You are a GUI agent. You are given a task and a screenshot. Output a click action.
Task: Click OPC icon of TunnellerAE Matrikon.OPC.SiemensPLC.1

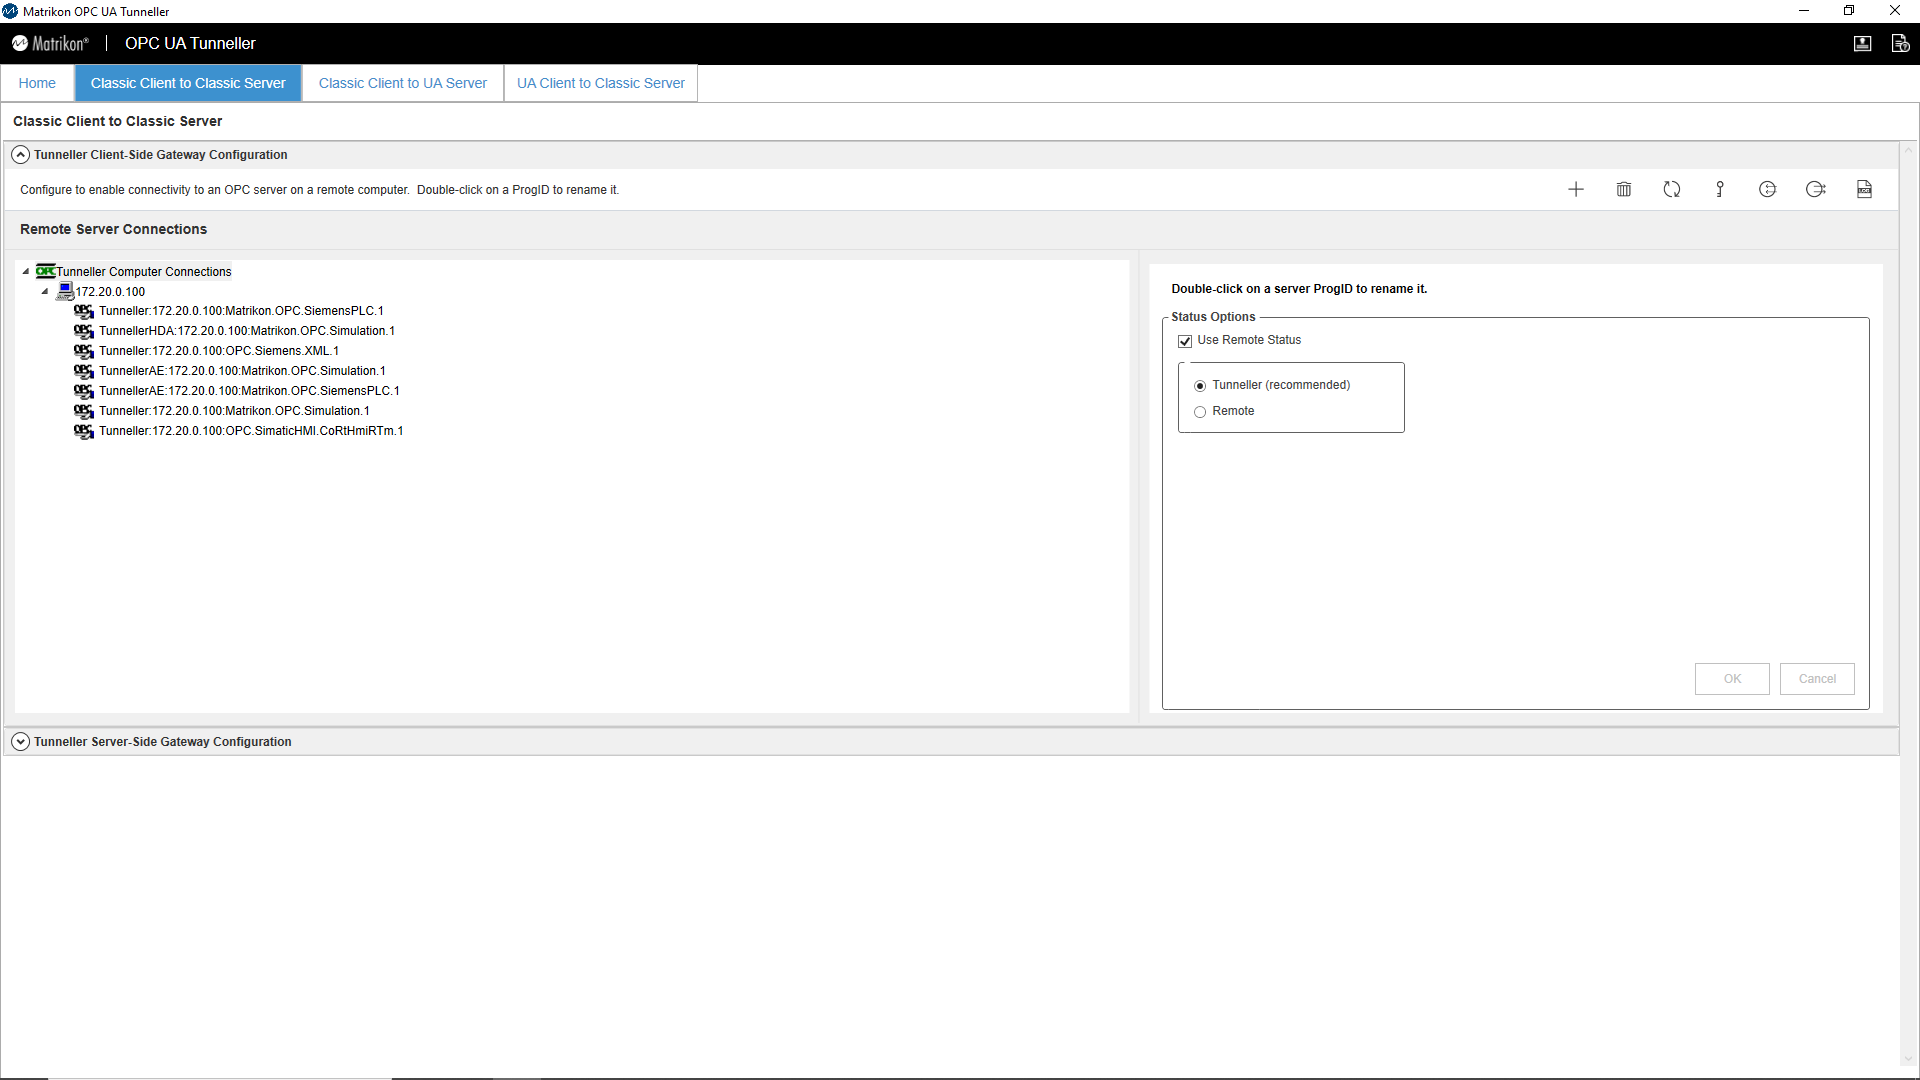84,391
